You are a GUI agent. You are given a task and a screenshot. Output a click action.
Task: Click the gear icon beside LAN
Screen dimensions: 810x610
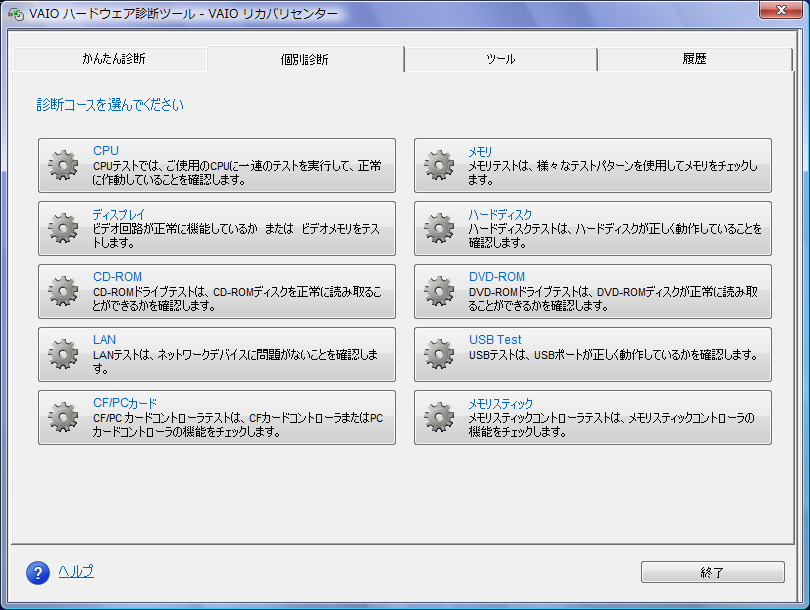coord(63,354)
